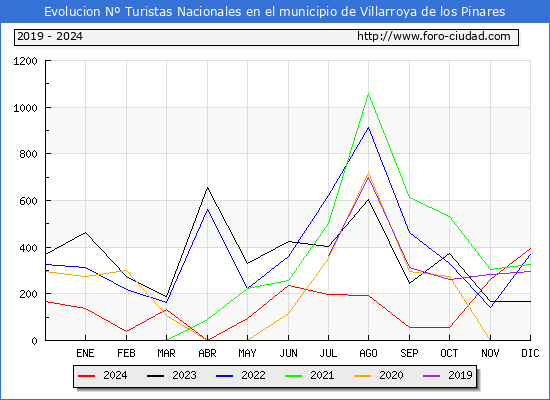Click the purple 2019 legend color line
Image resolution: width=550 pixels, height=400 pixels.
coord(432,376)
